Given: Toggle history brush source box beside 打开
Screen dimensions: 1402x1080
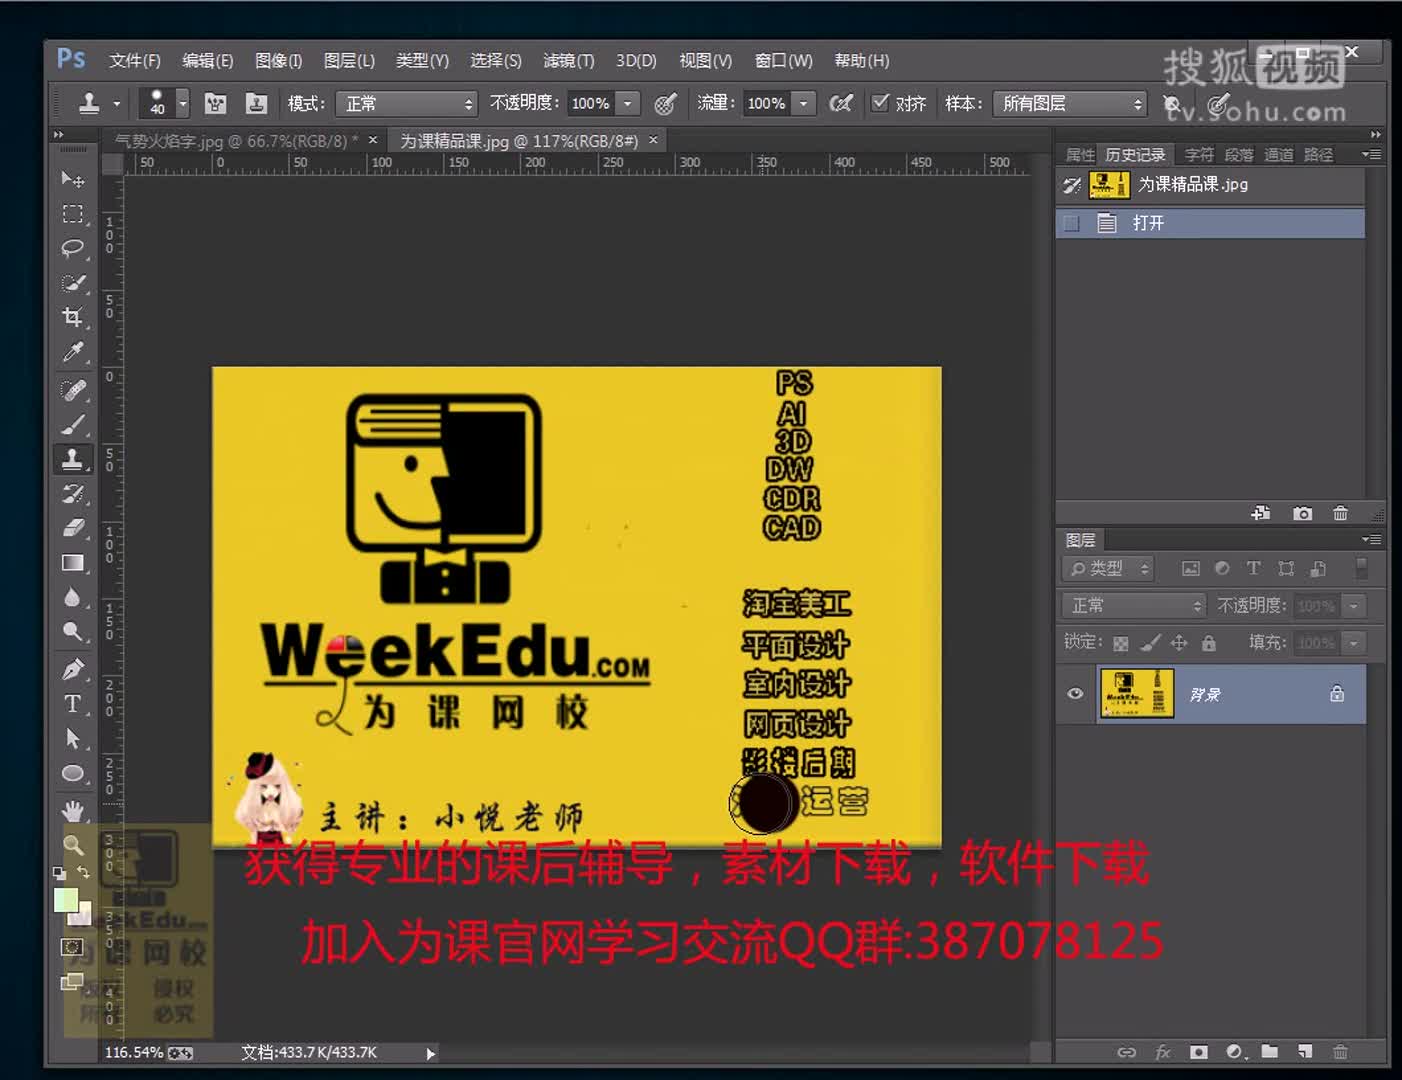Looking at the screenshot, I should [1072, 223].
